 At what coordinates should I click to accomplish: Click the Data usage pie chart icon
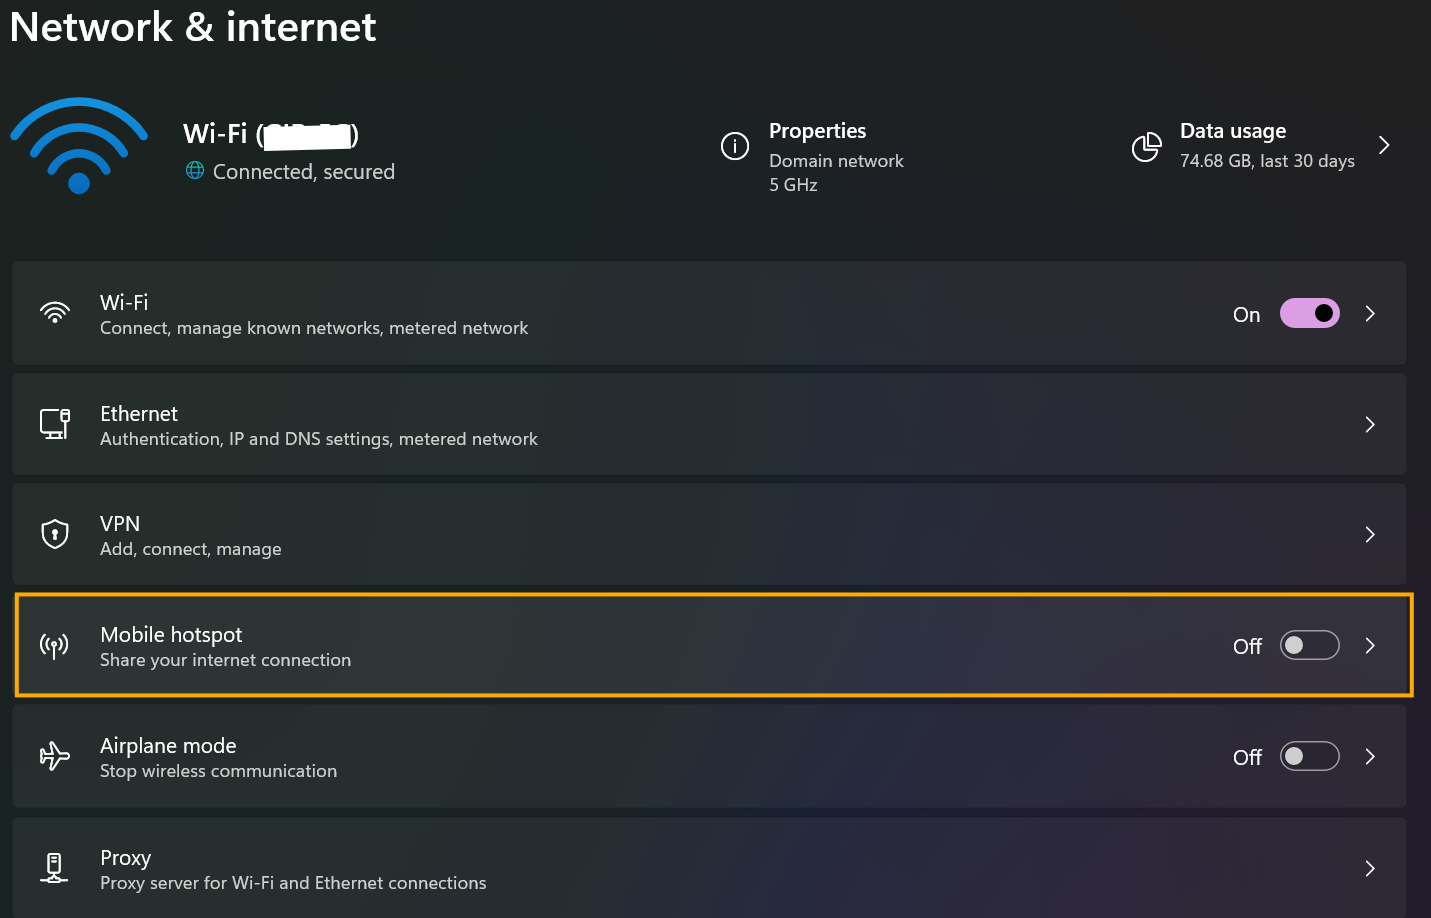(x=1147, y=147)
